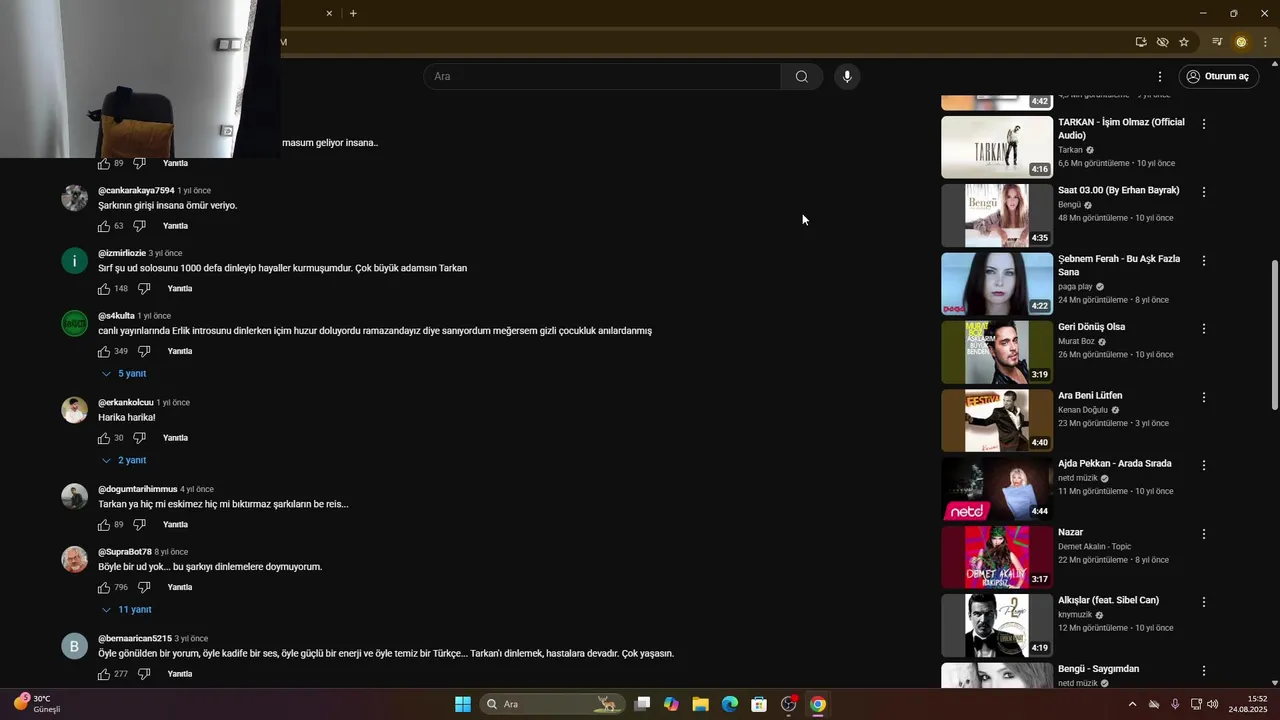Open options for Nazar video
The width and height of the screenshot is (1280, 720).
(x=1204, y=535)
